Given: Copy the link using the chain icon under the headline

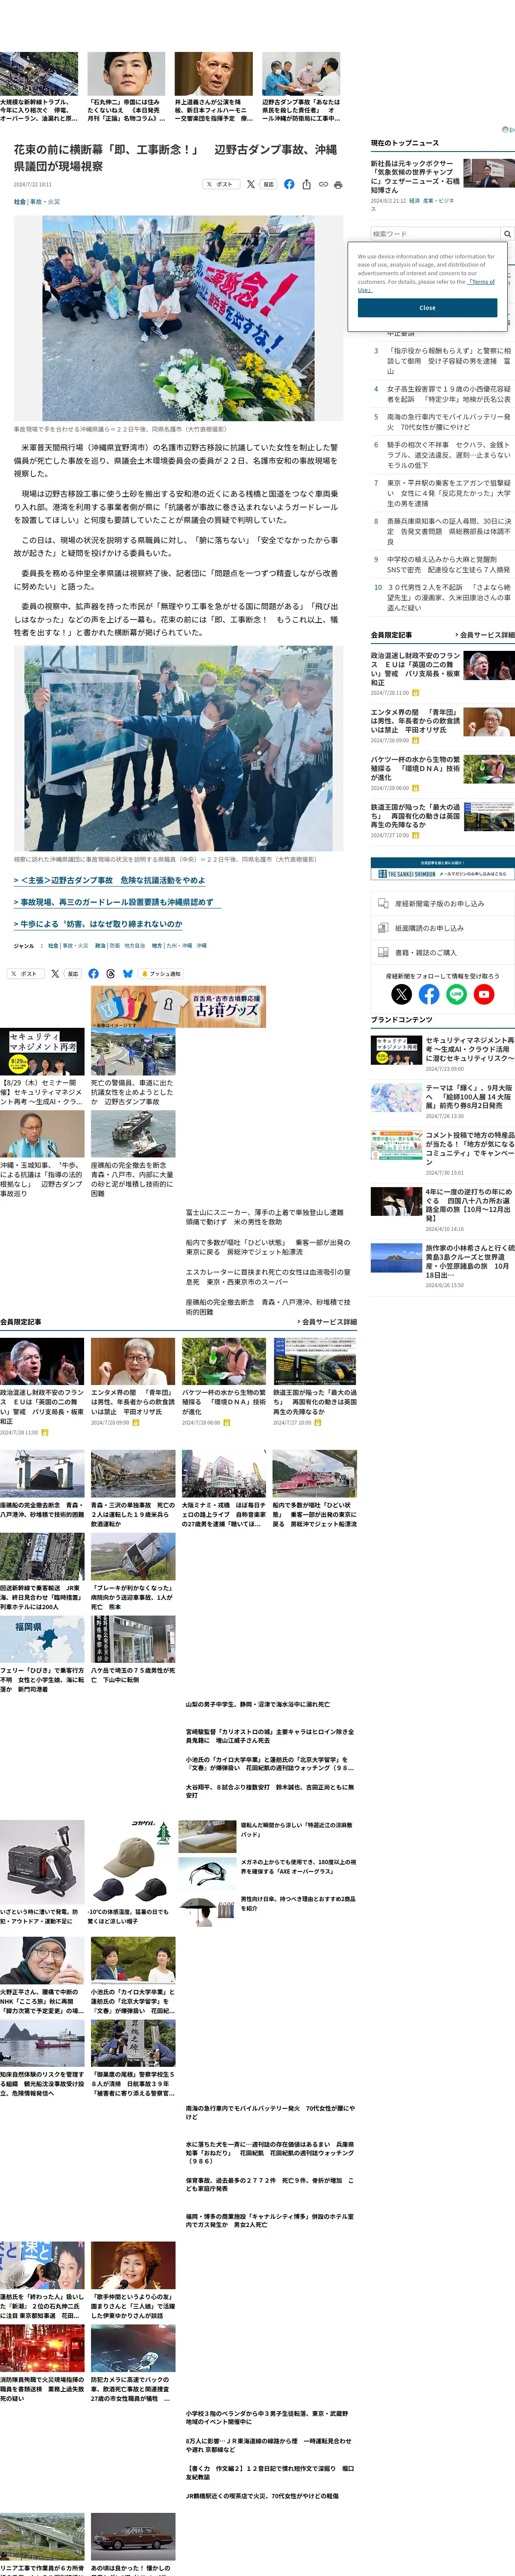Looking at the screenshot, I should click(x=323, y=184).
